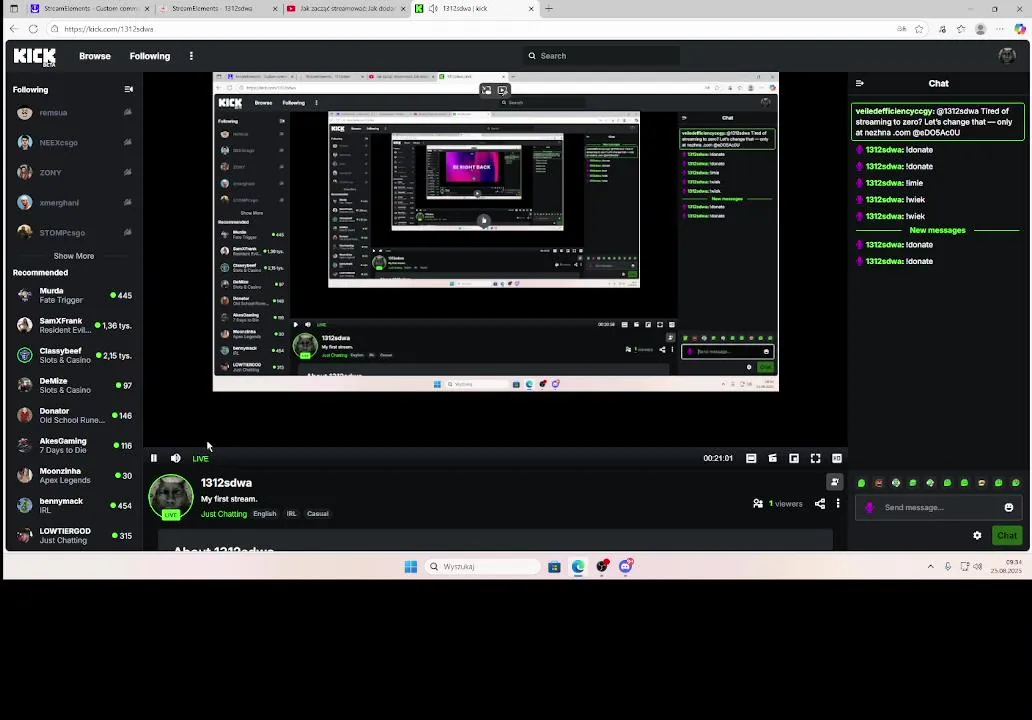Show hidden system tray icons

(x=931, y=567)
